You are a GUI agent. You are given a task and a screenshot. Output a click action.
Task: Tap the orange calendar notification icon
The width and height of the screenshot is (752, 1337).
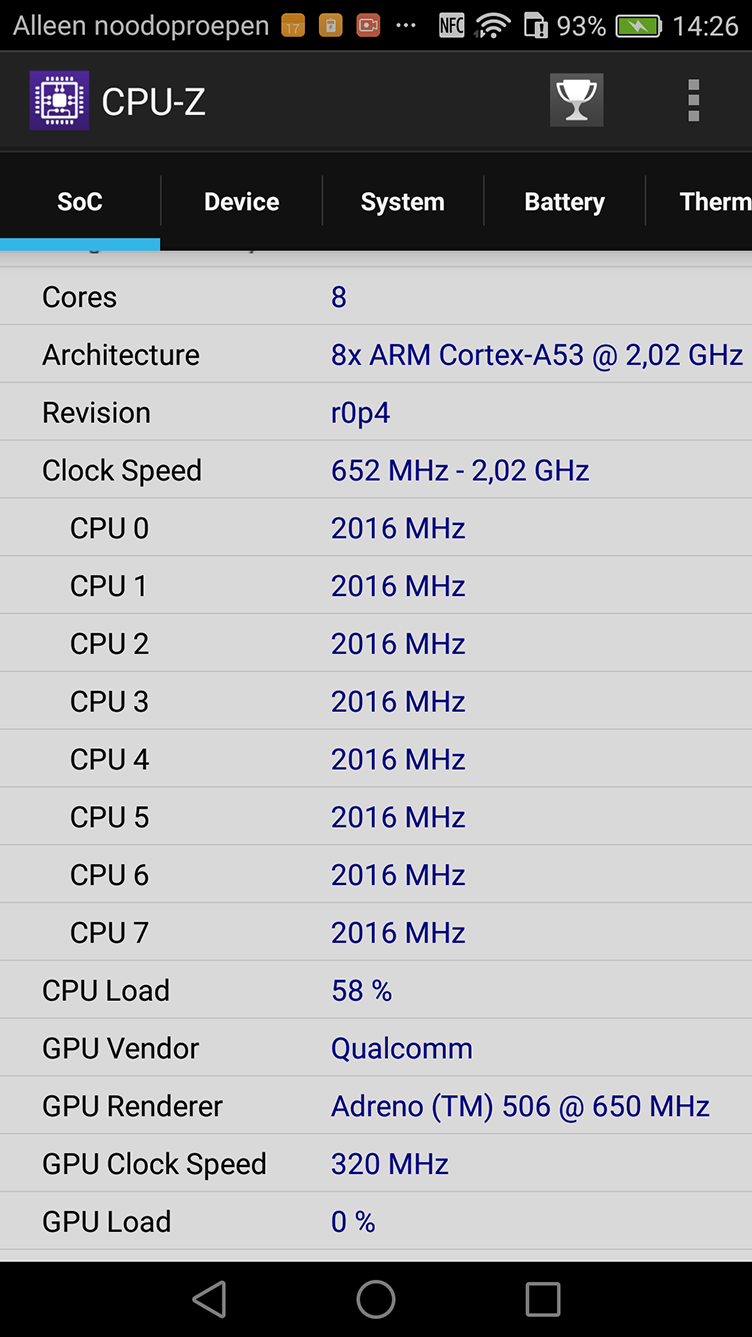[292, 26]
